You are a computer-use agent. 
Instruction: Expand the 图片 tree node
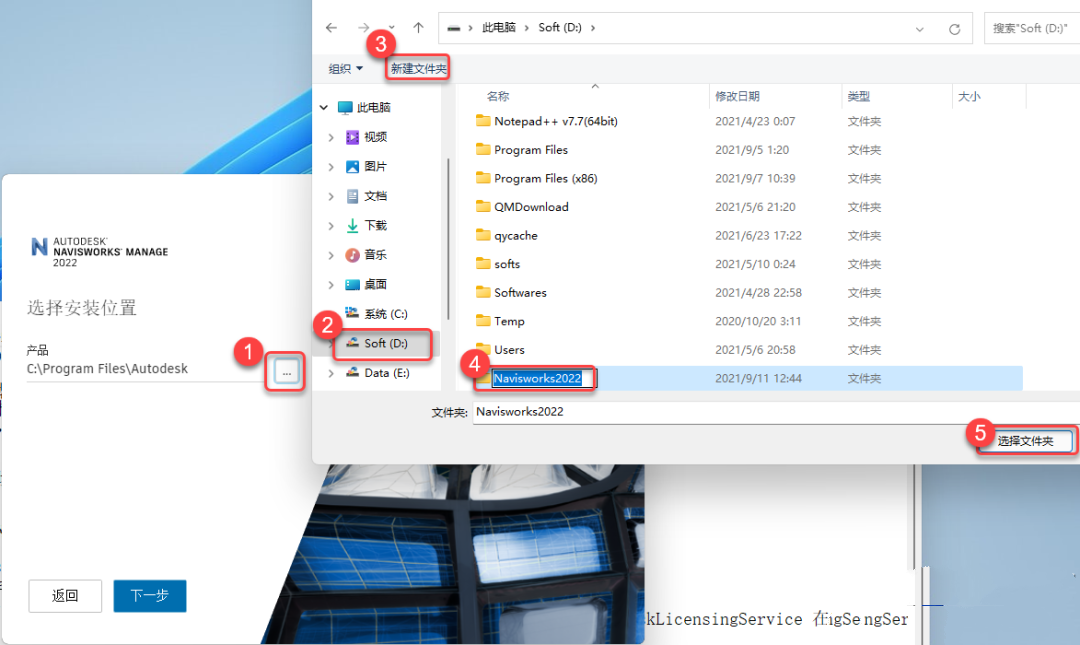(x=331, y=167)
